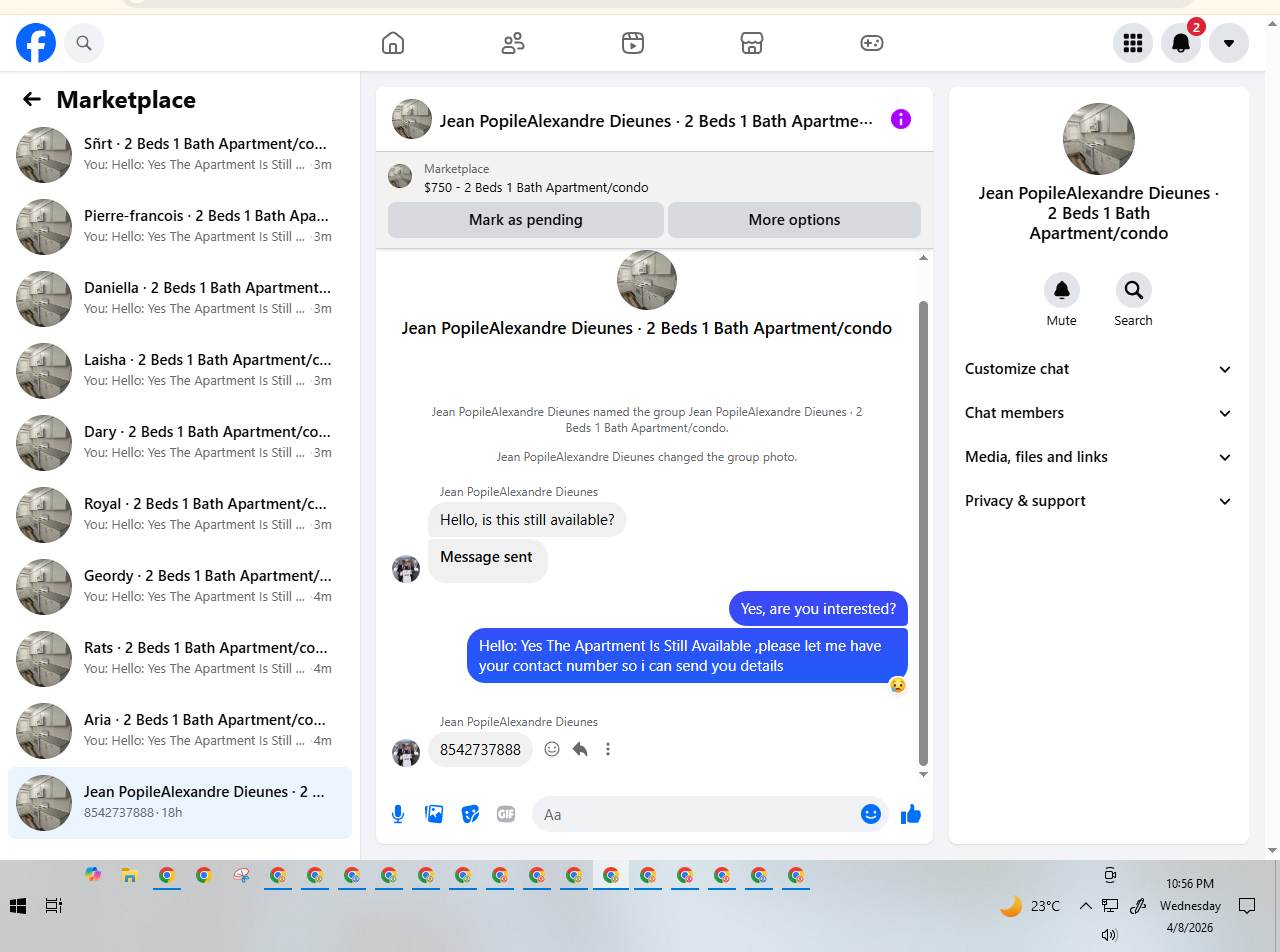The width and height of the screenshot is (1280, 952).
Task: Expand Privacy & support section
Action: click(1098, 501)
